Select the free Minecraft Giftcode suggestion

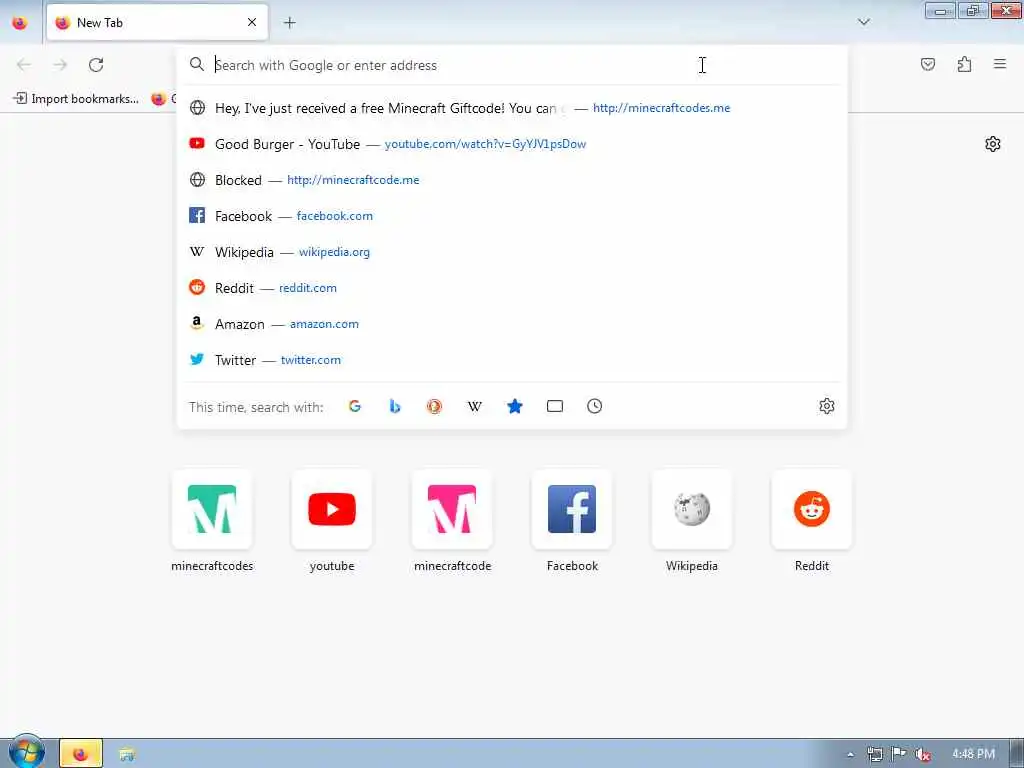coord(511,108)
